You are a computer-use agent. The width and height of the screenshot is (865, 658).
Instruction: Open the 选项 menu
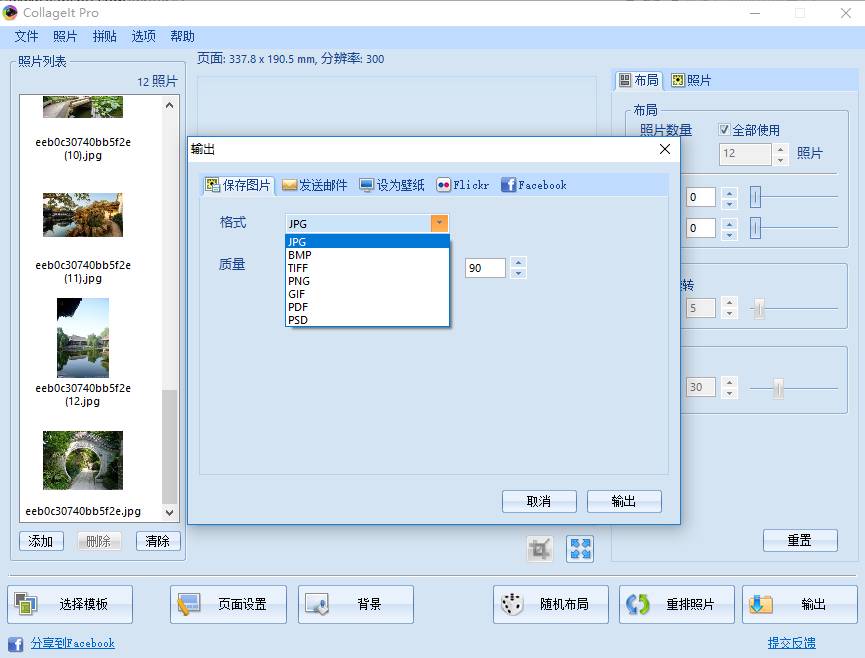(x=143, y=36)
